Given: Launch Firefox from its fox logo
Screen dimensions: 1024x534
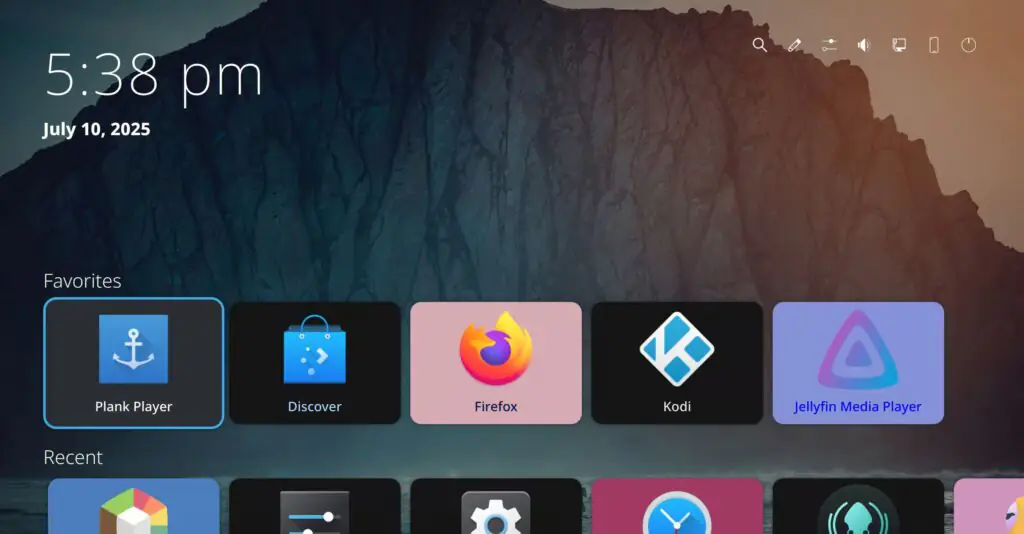Looking at the screenshot, I should click(x=496, y=349).
